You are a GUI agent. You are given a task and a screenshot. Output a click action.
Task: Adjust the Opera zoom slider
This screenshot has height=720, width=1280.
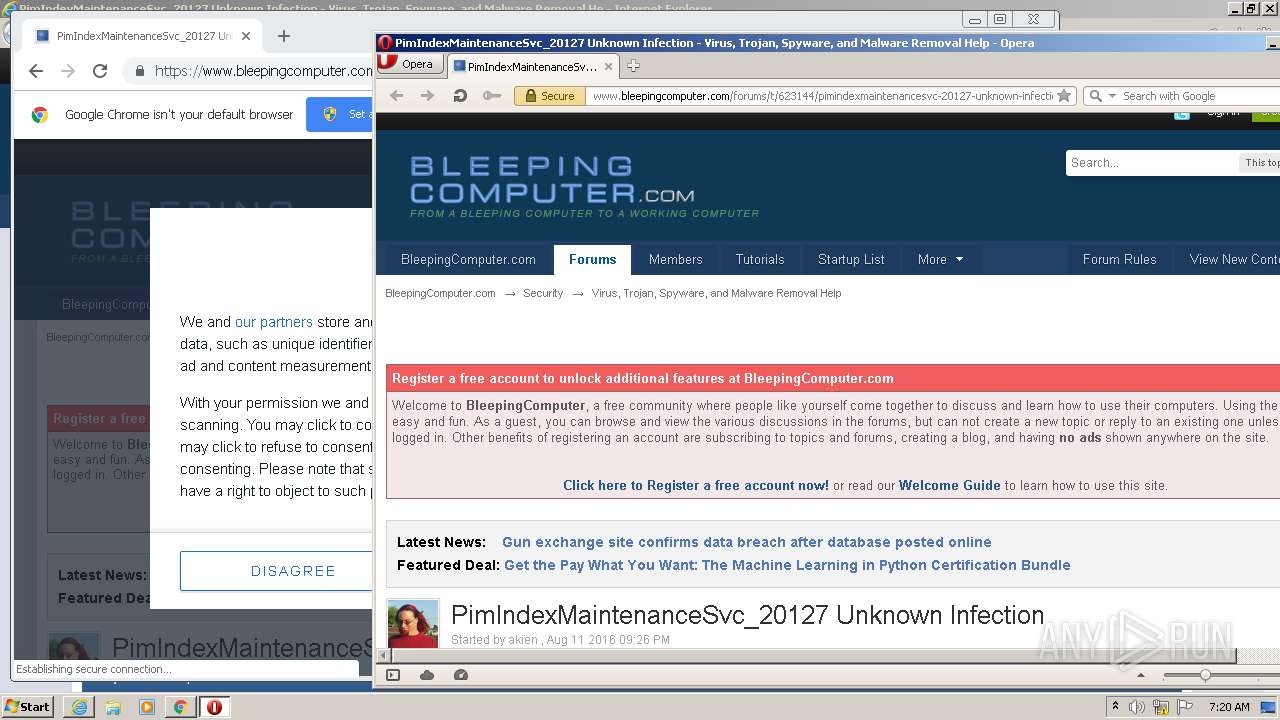1205,675
